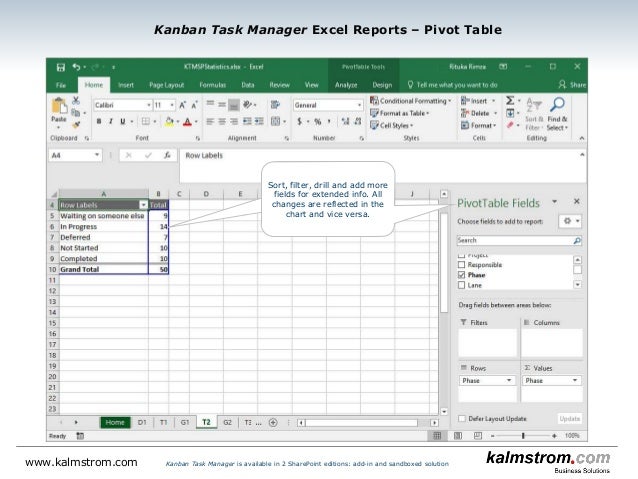Open the Name Box A4 dropdown
The height and width of the screenshot is (479, 638).
(97, 155)
